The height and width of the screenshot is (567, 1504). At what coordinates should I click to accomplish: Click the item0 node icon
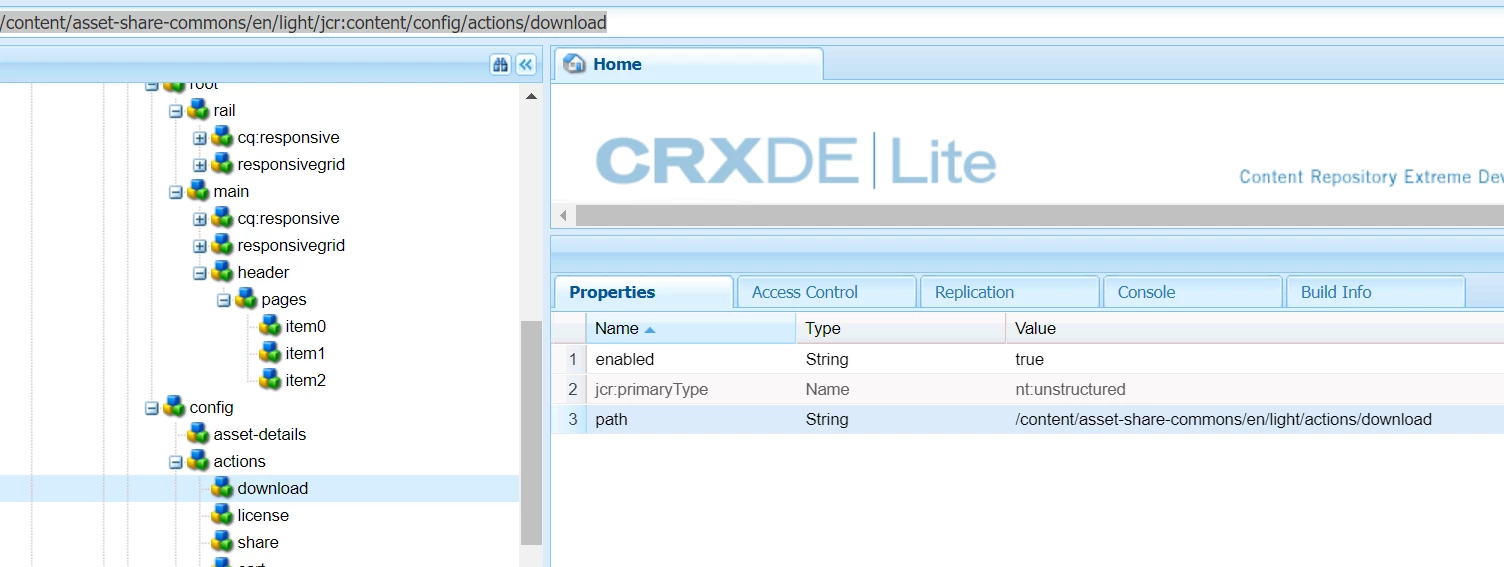click(x=270, y=326)
